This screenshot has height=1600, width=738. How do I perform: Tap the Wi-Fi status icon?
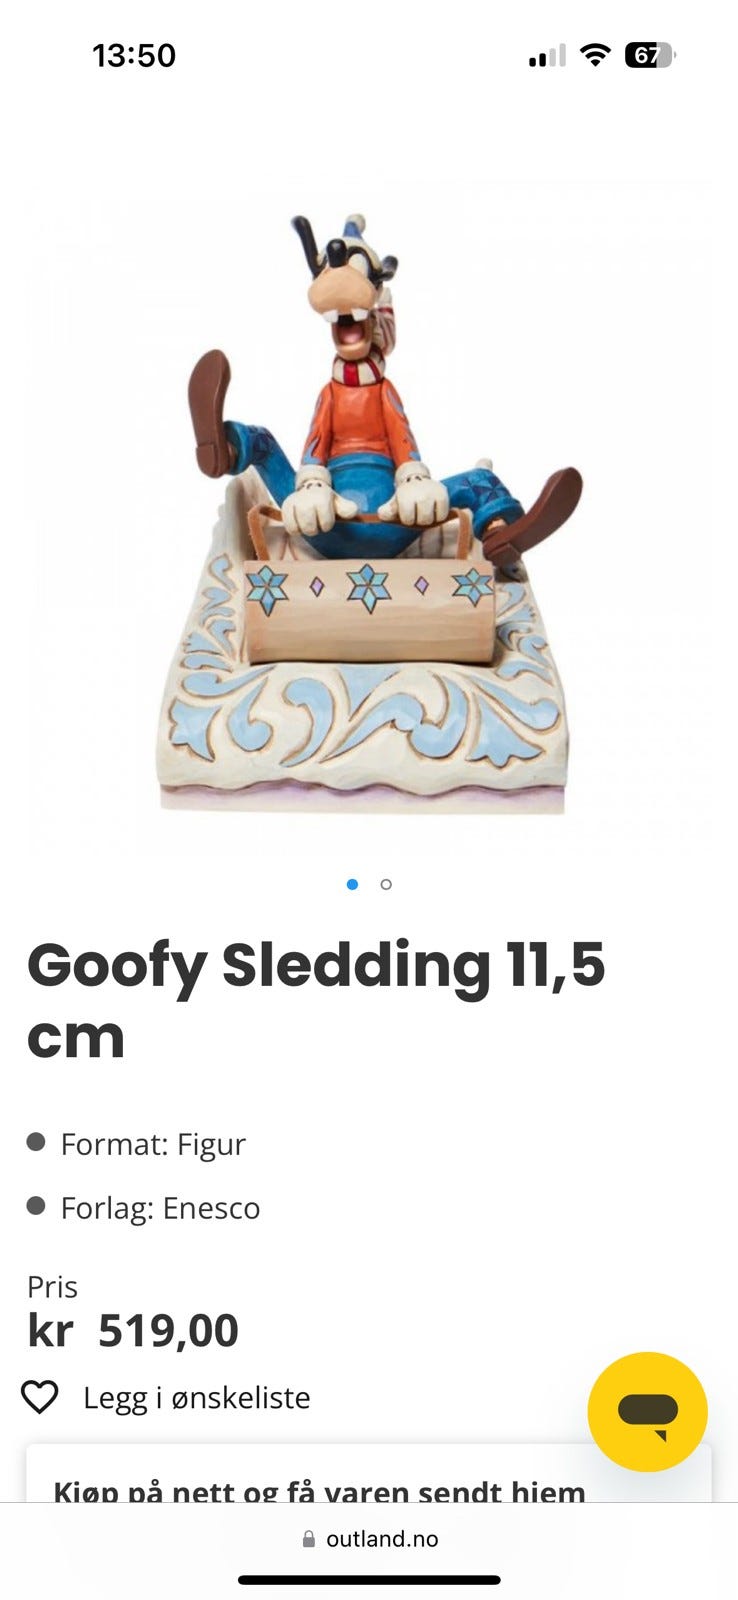(595, 55)
